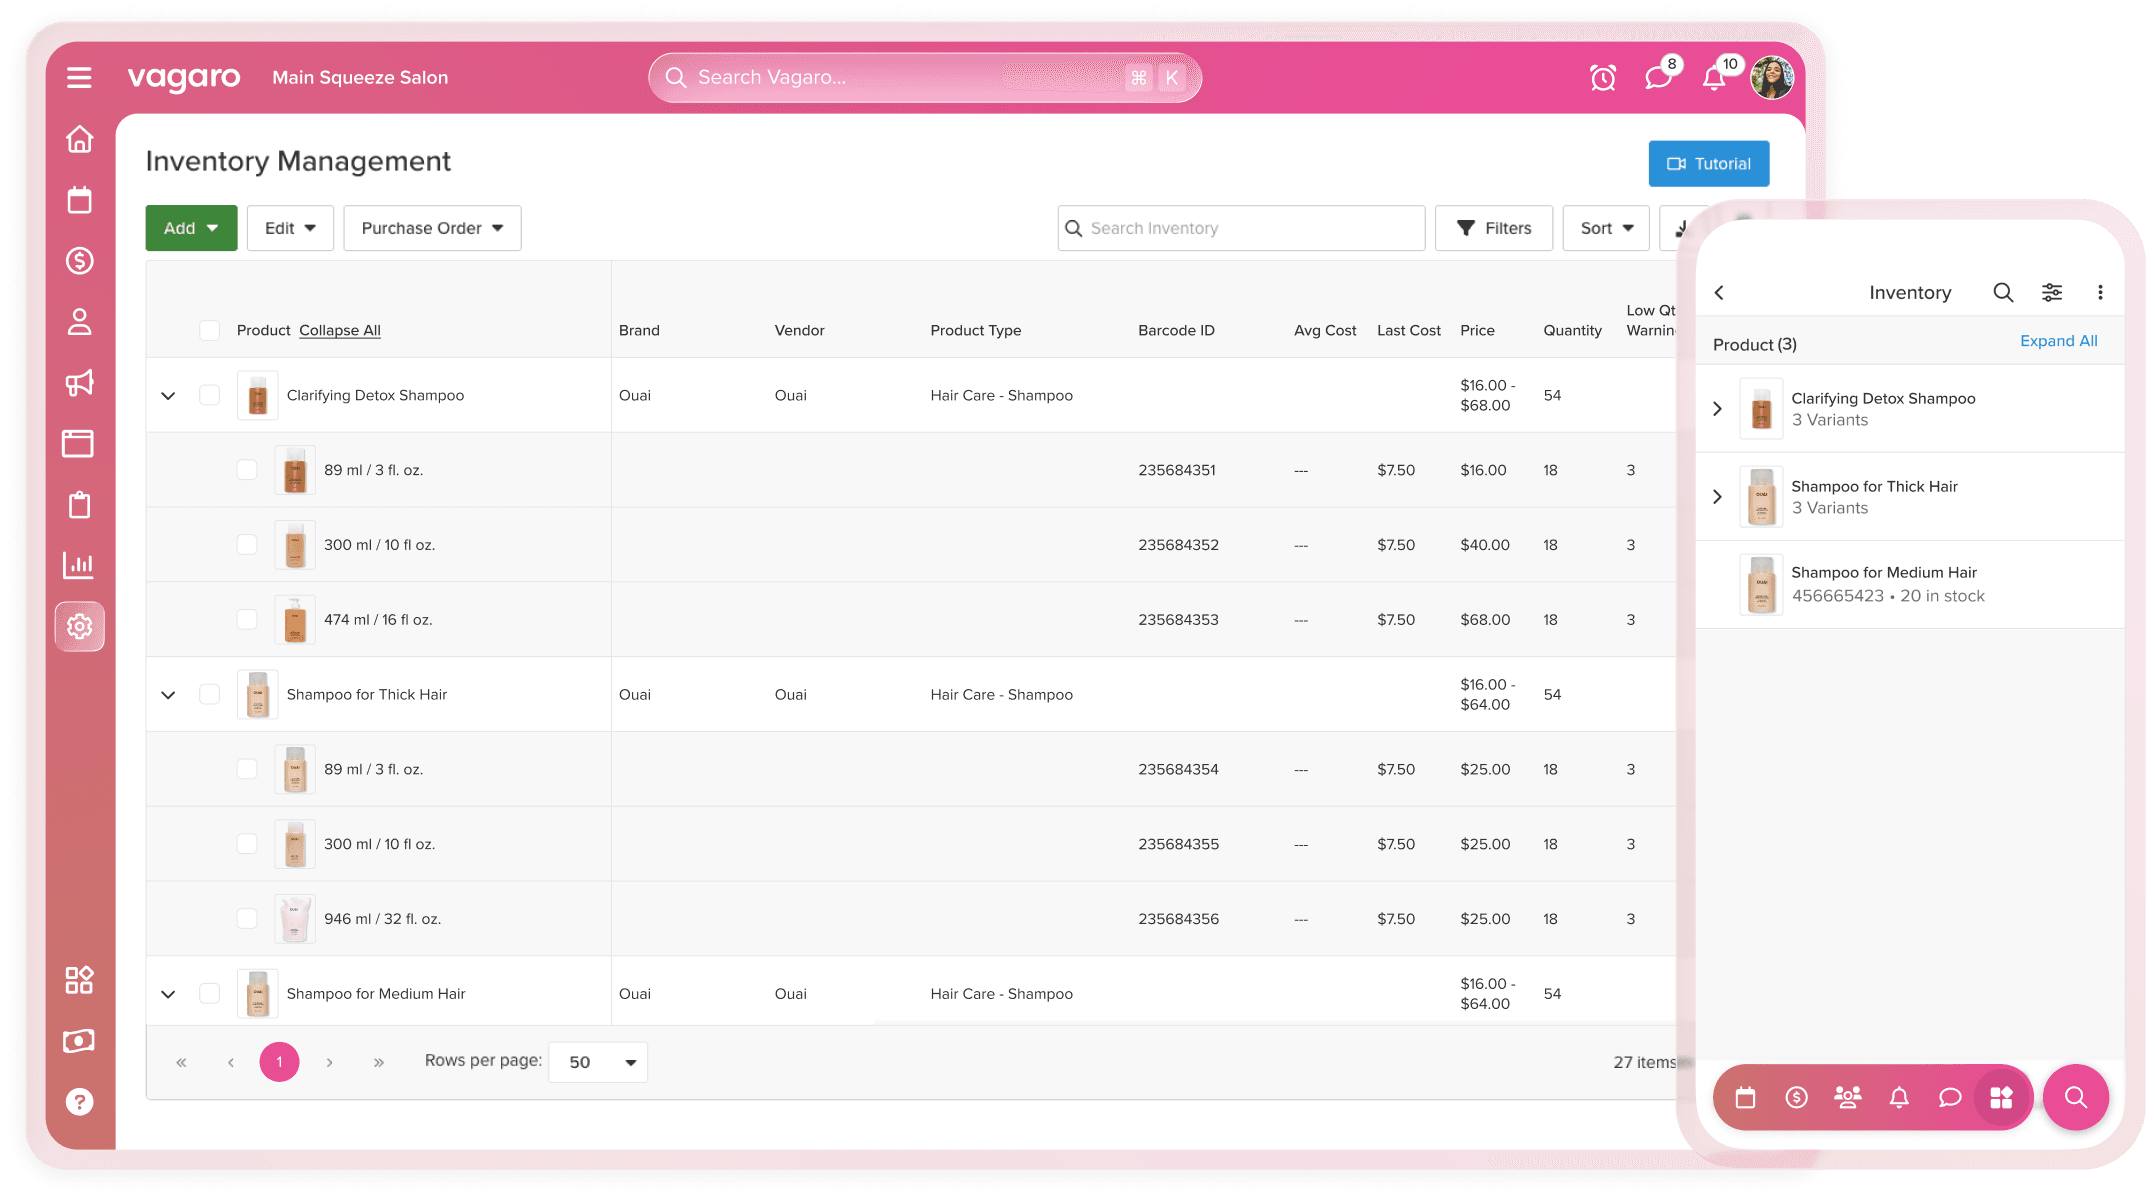This screenshot has height=1200, width=2146.
Task: Open the Sort menu
Action: pos(1605,228)
